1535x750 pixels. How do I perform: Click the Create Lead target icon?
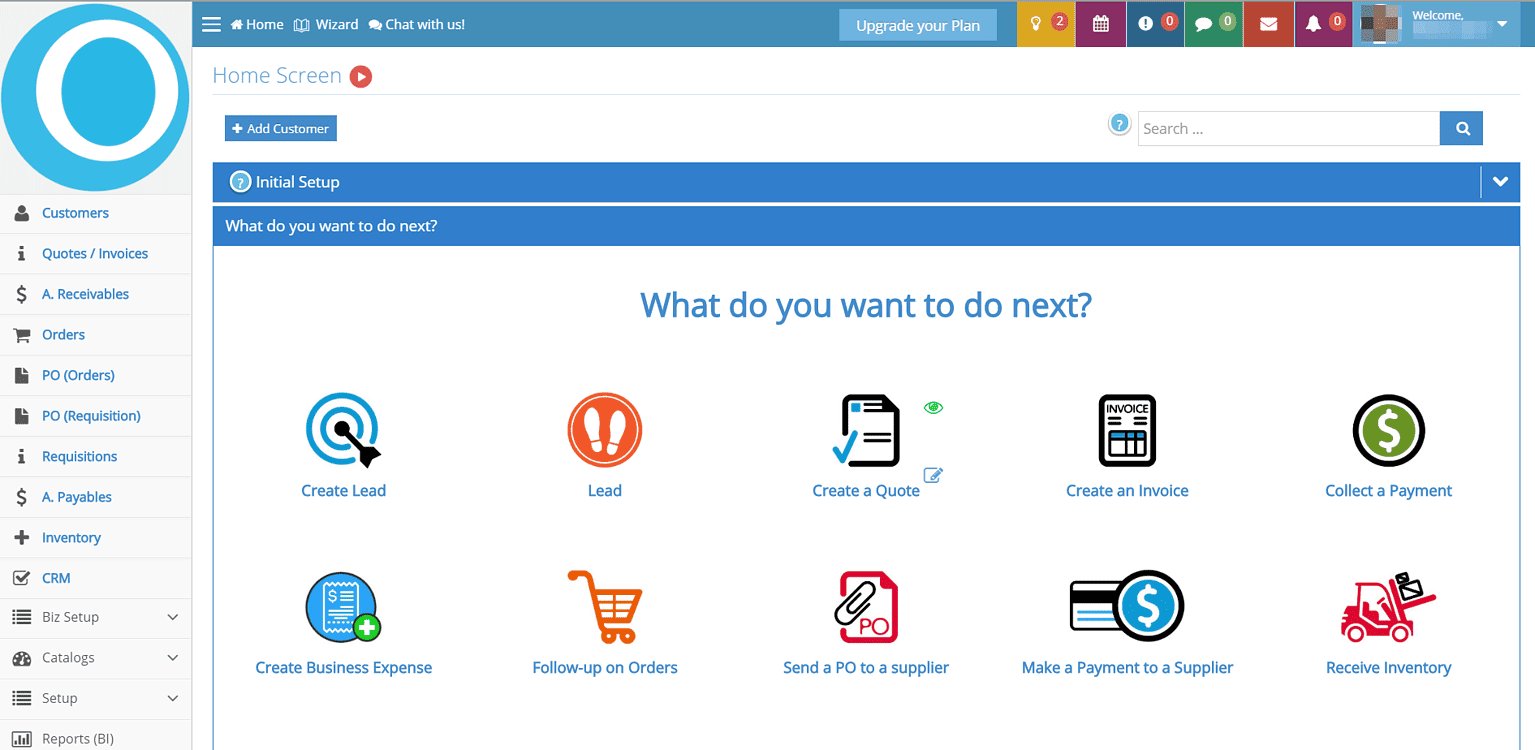tap(343, 430)
